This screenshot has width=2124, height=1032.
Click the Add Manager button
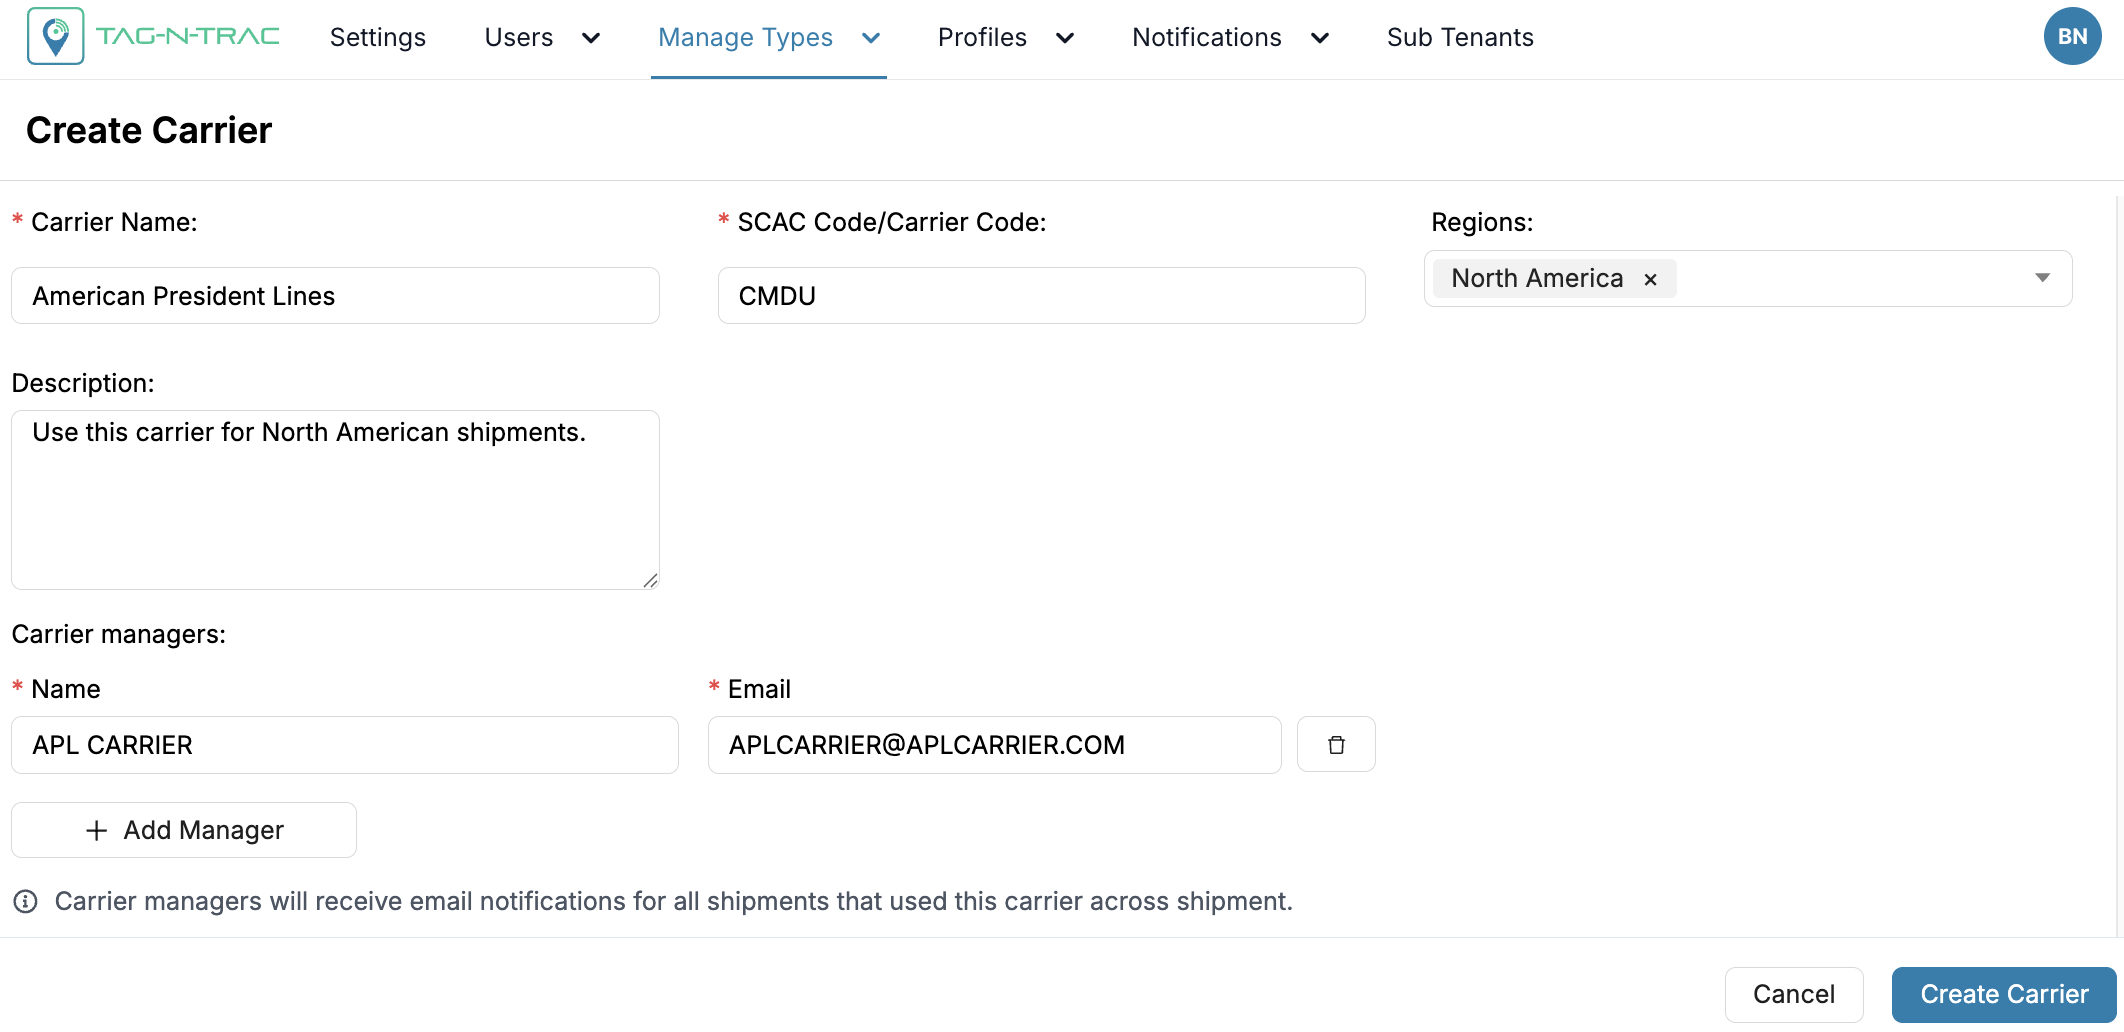[184, 830]
